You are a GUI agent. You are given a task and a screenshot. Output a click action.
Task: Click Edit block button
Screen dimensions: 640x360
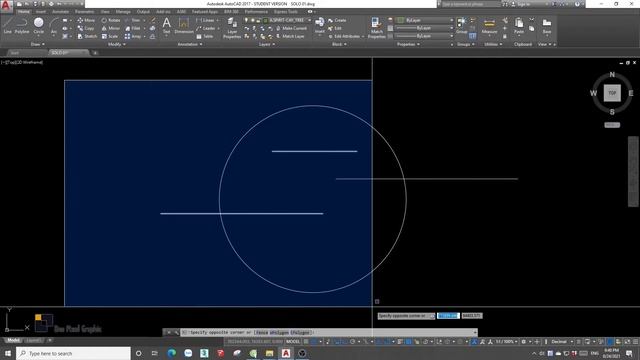click(x=335, y=28)
